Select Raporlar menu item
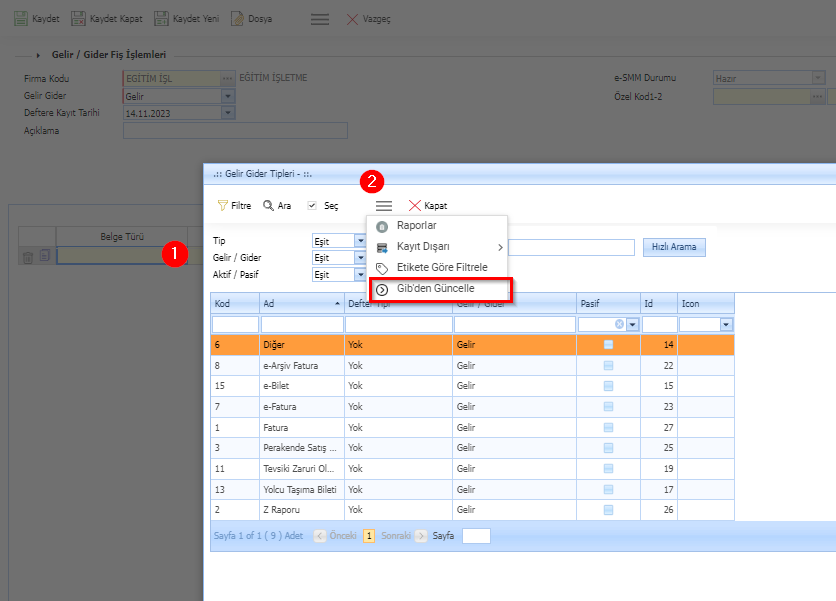 (437, 226)
